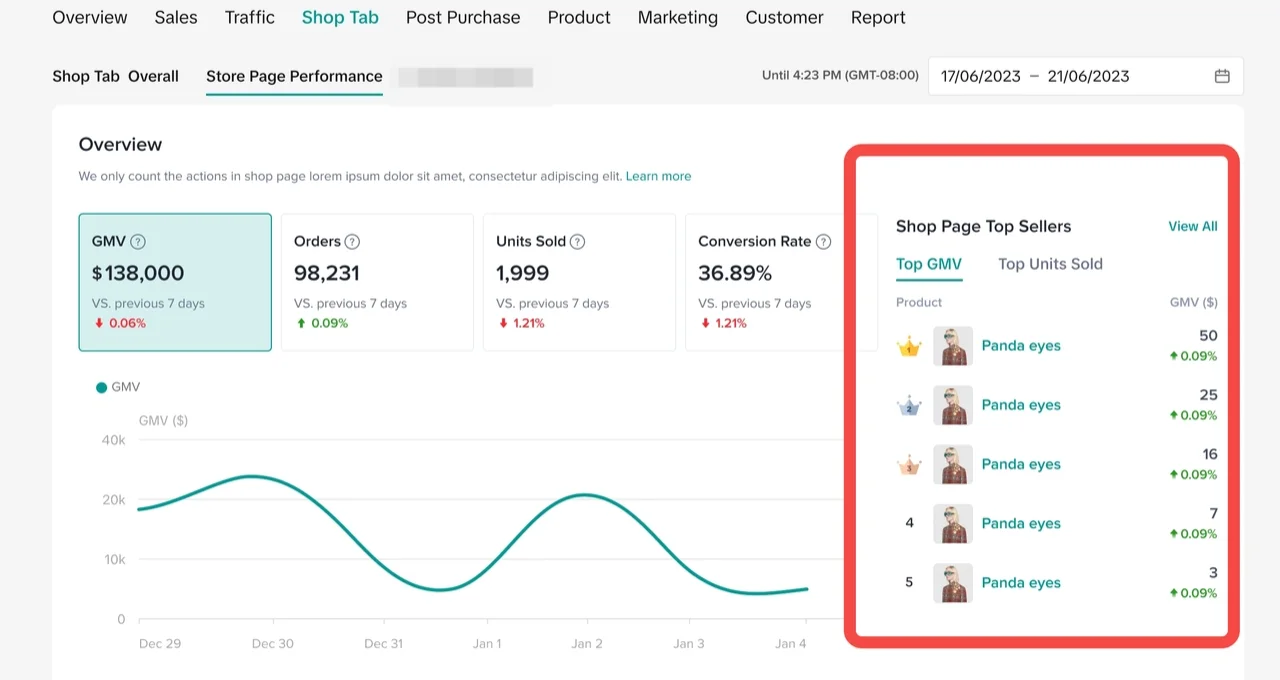The width and height of the screenshot is (1280, 680).
Task: Open the Store Page Performance tab
Action: click(x=294, y=76)
